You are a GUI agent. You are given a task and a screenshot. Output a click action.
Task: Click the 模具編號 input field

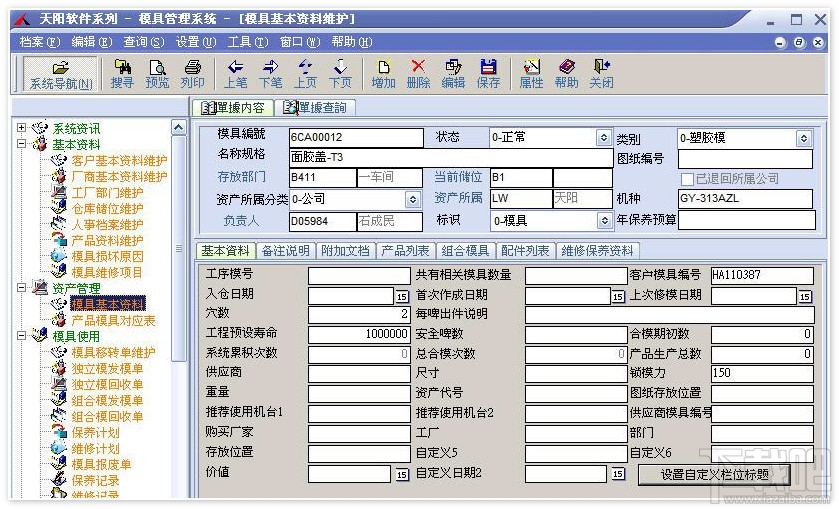pos(356,137)
